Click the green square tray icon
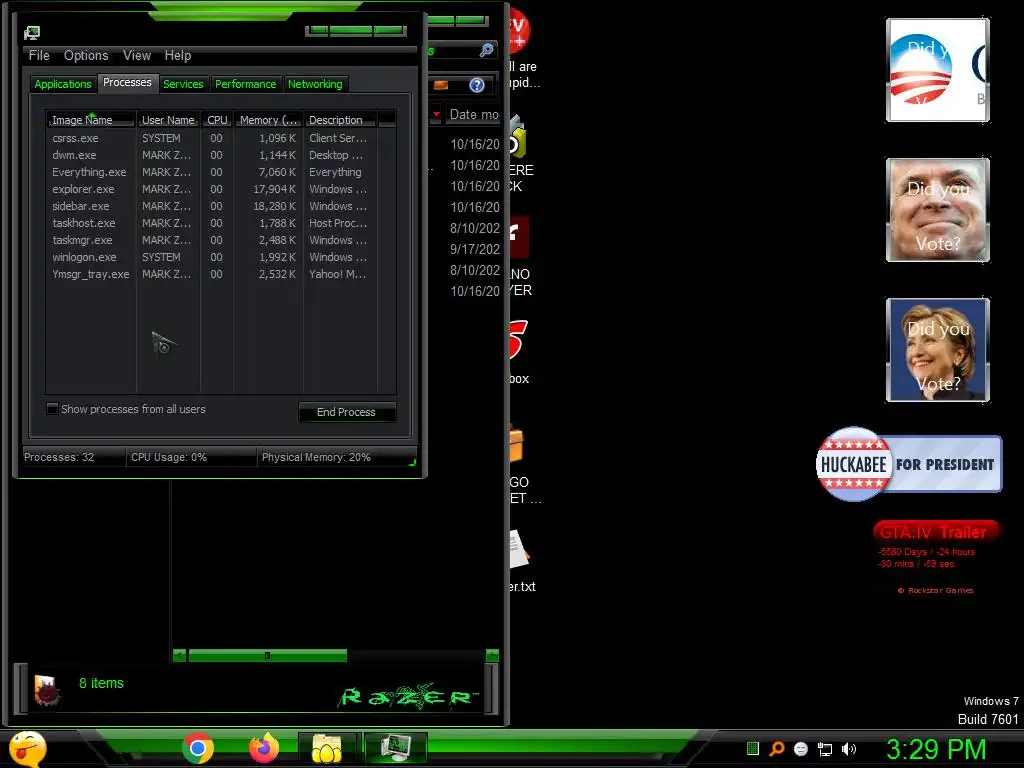 point(753,748)
